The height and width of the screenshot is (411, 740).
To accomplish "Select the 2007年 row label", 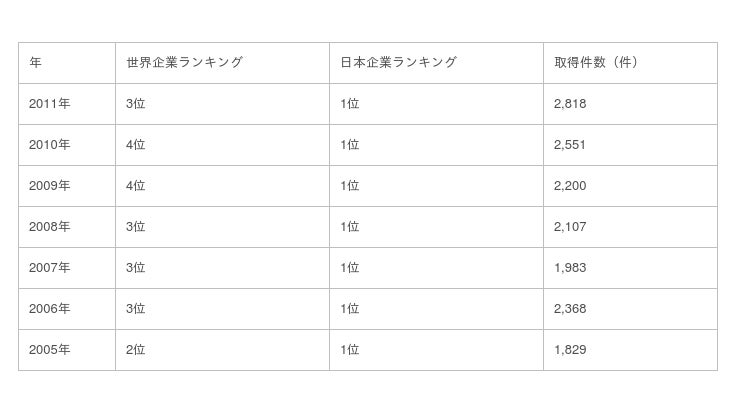I will tap(50, 268).
